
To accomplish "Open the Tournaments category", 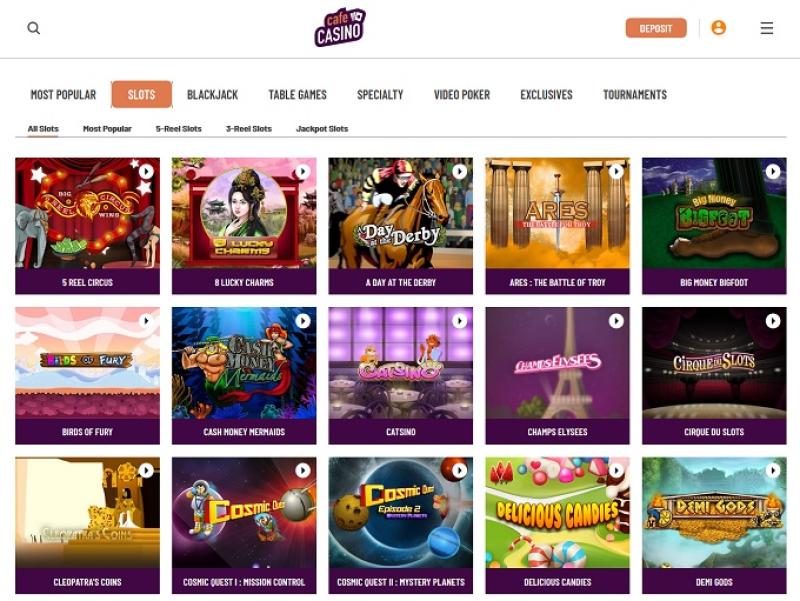I will (x=635, y=95).
